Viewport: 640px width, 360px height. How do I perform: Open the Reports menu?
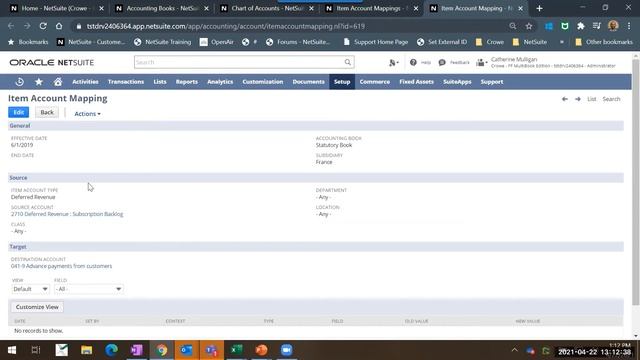187,82
